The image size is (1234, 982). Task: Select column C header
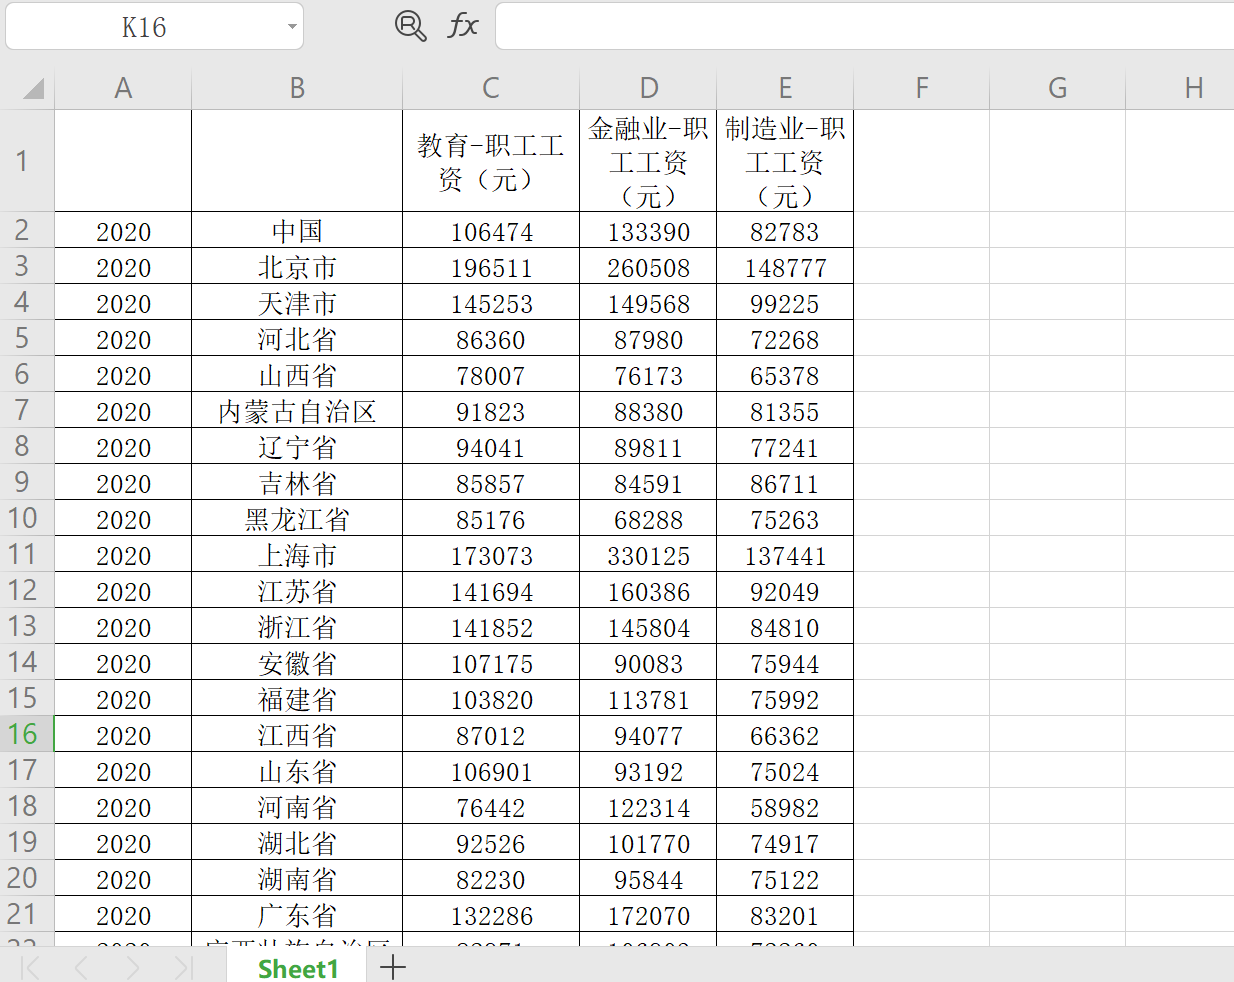(x=491, y=89)
